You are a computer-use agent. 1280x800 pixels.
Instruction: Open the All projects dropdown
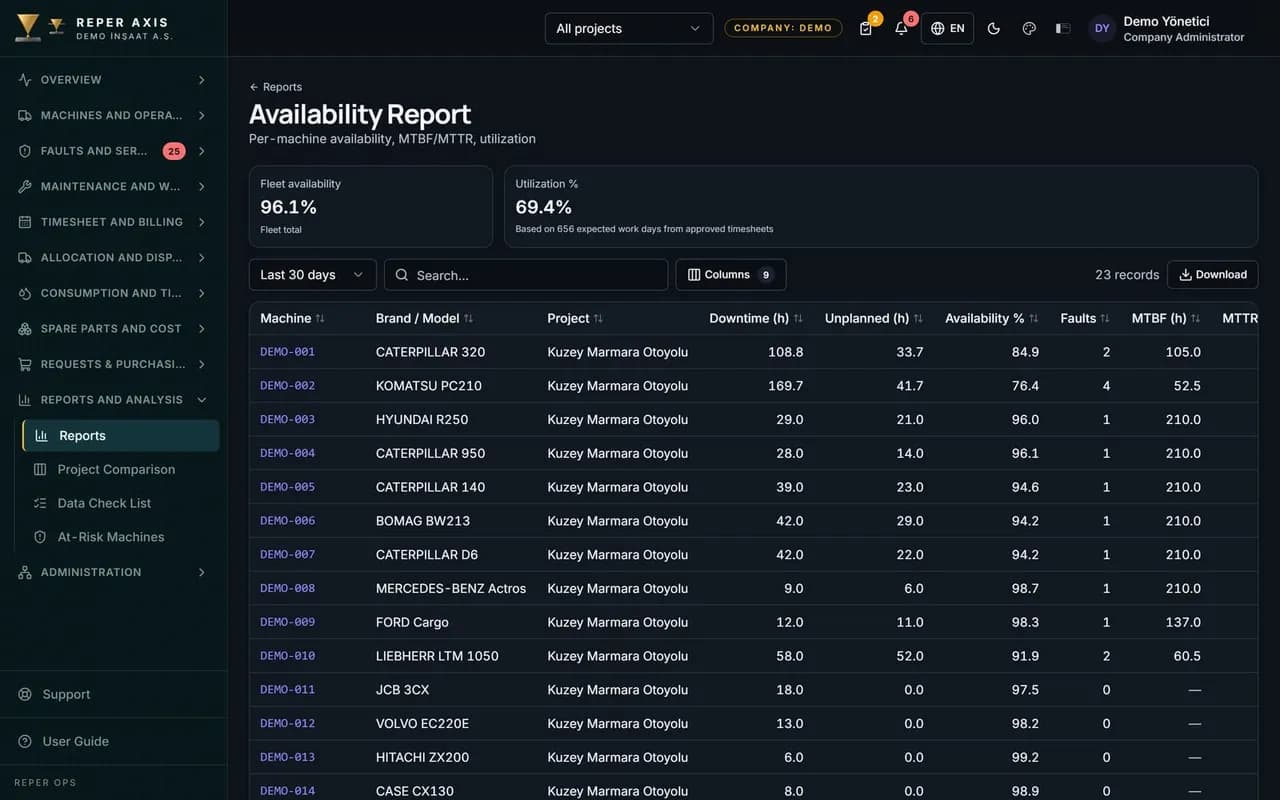[629, 28]
